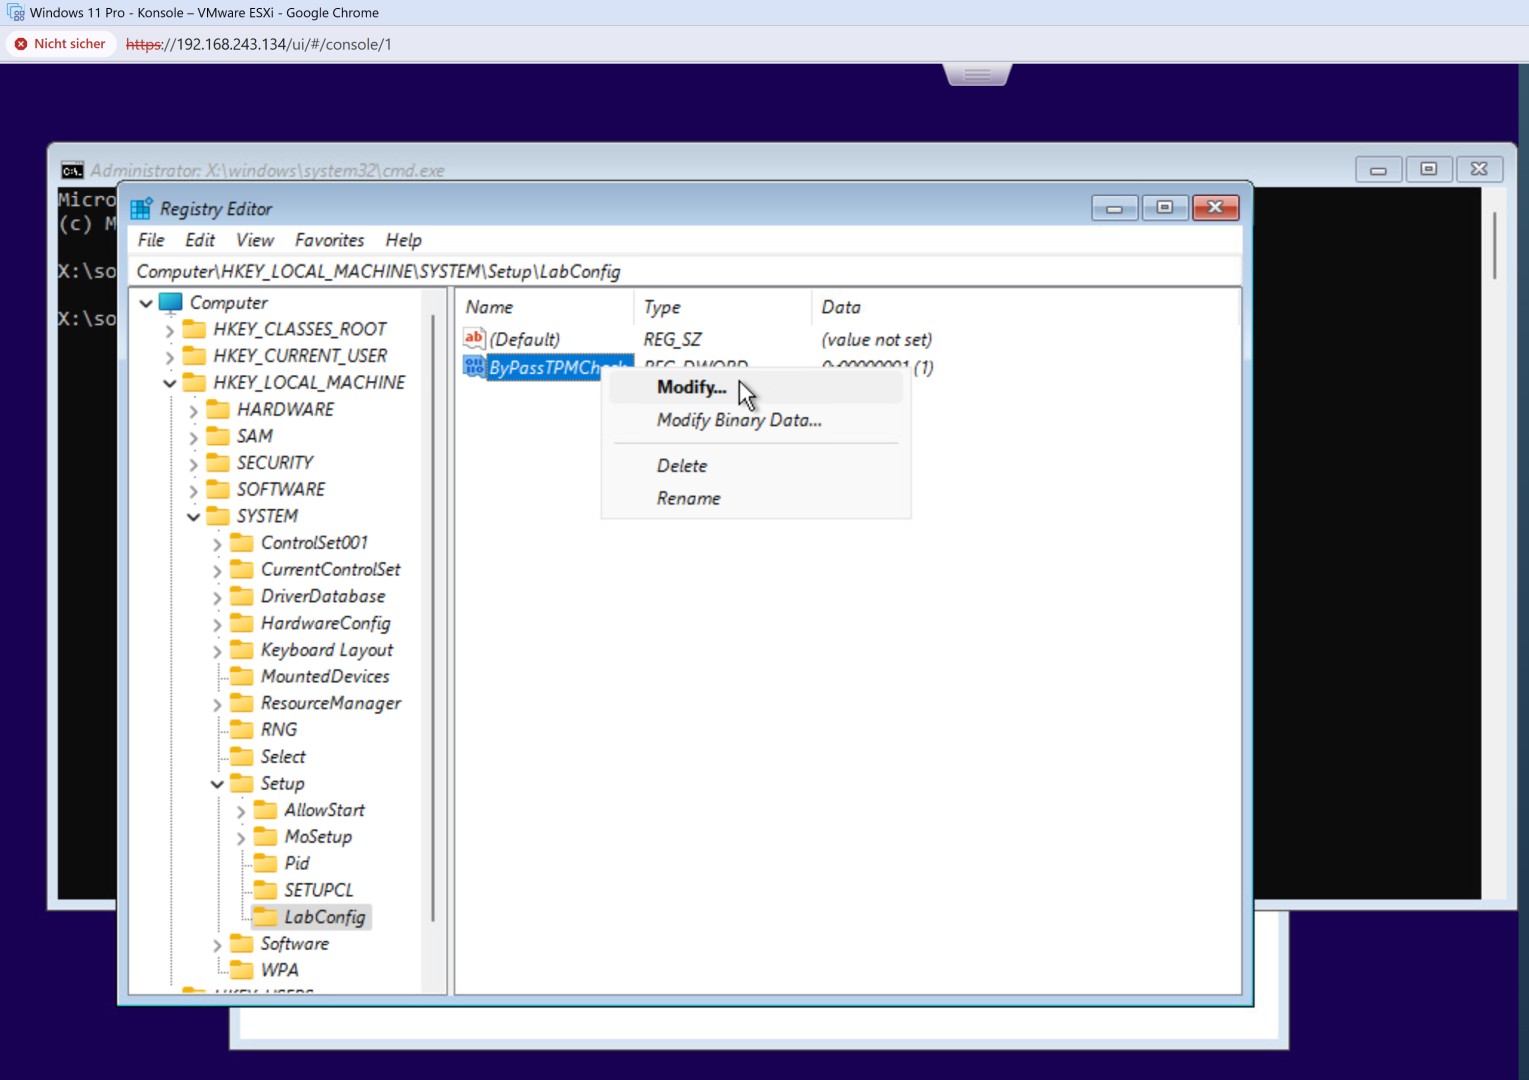This screenshot has height=1080, width=1529.
Task: Click the Computer root icon in tree
Action: pos(171,302)
